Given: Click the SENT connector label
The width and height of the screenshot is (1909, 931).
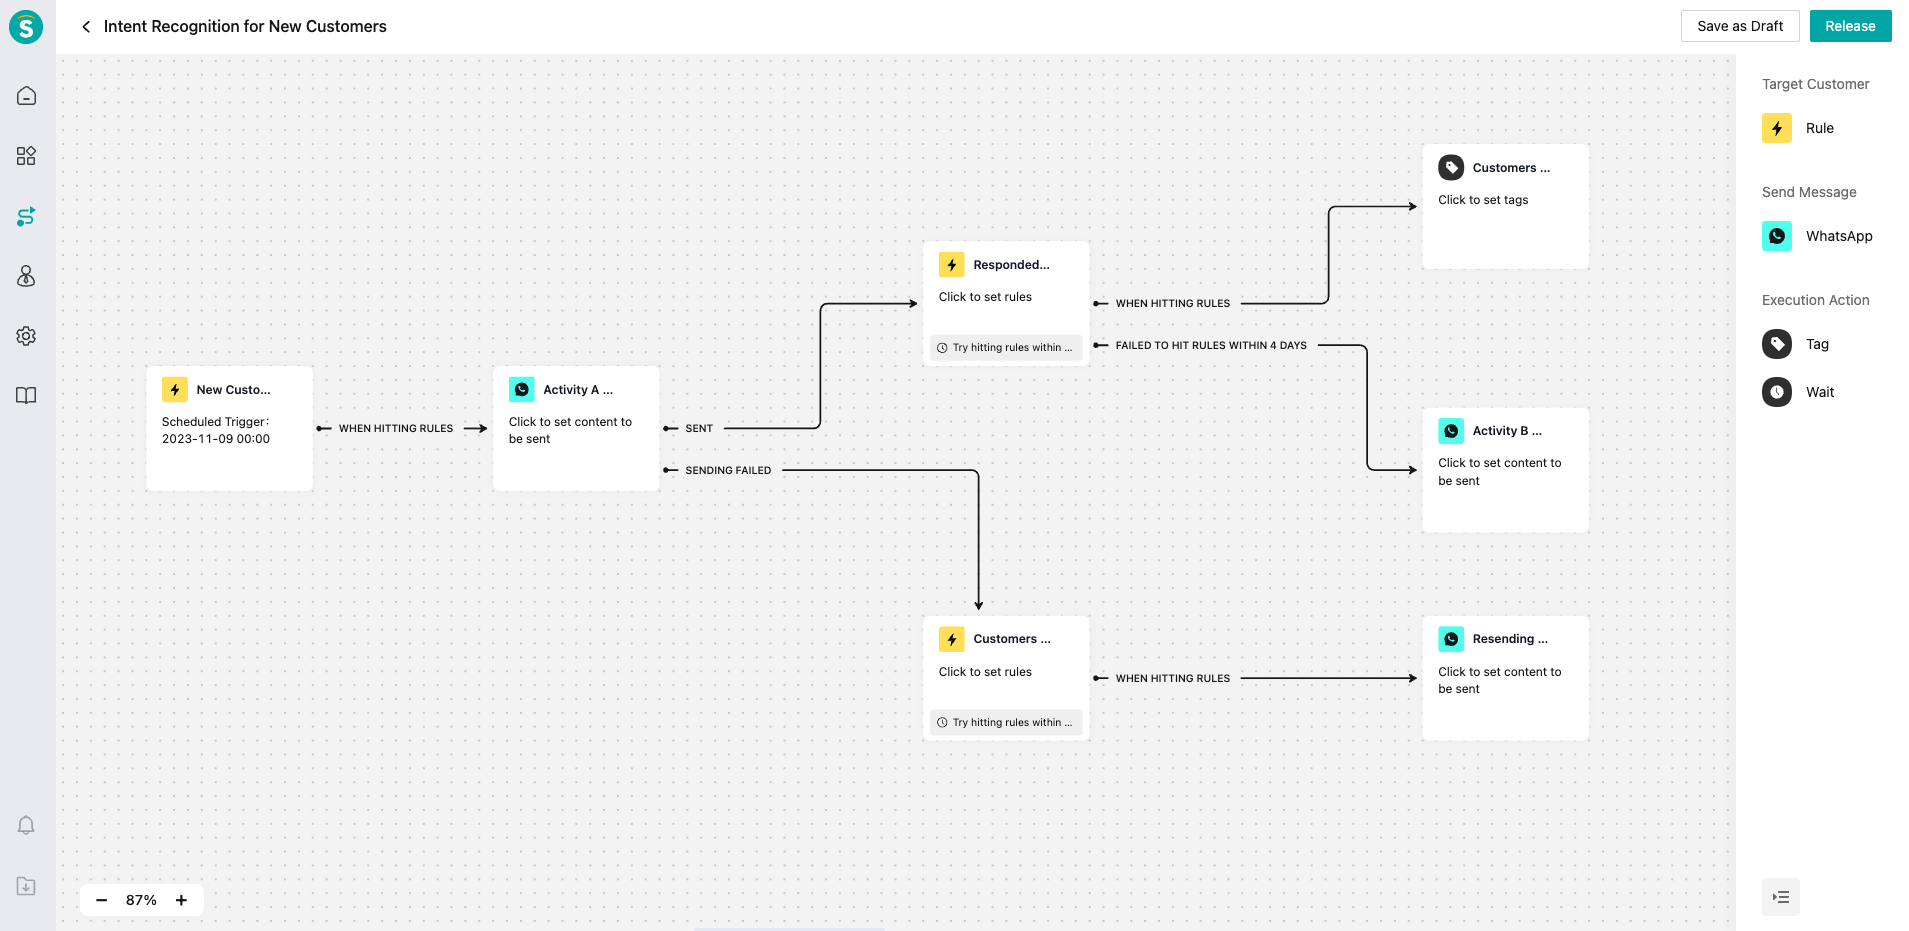Looking at the screenshot, I should pos(699,429).
